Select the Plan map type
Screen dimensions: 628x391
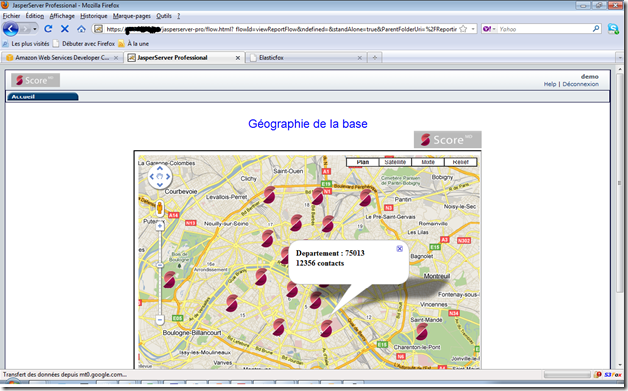(362, 162)
